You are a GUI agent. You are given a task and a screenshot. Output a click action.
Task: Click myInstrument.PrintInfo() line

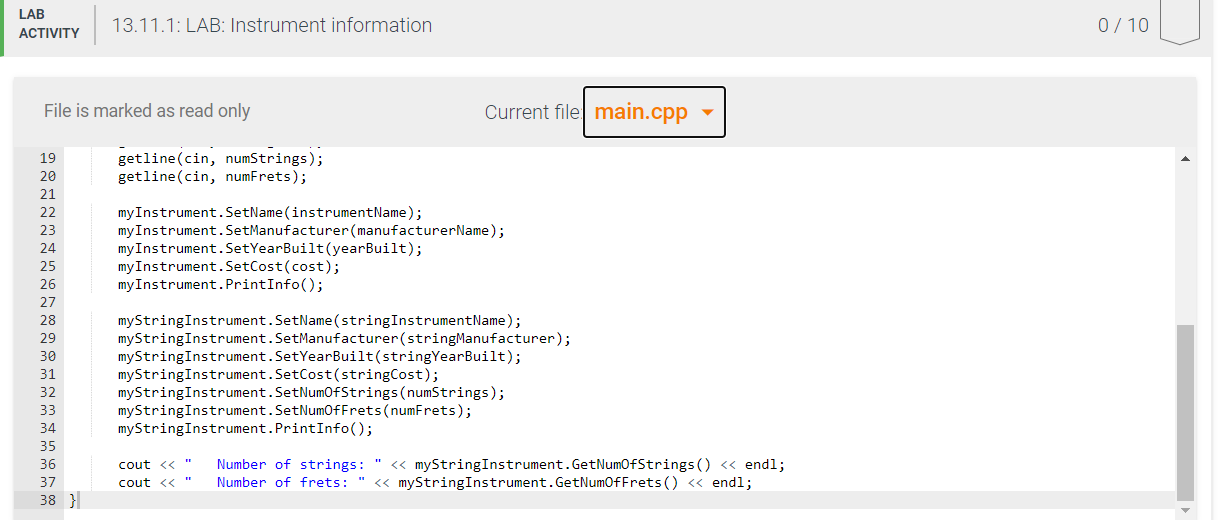tap(221, 284)
